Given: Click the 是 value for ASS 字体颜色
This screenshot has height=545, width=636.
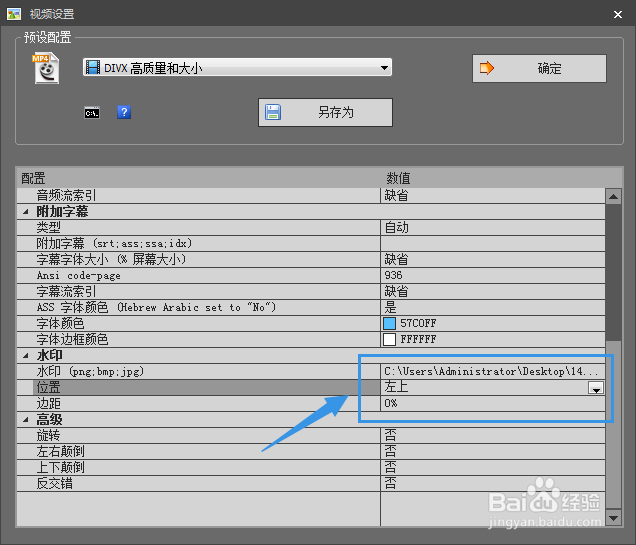Looking at the screenshot, I should 390,307.
